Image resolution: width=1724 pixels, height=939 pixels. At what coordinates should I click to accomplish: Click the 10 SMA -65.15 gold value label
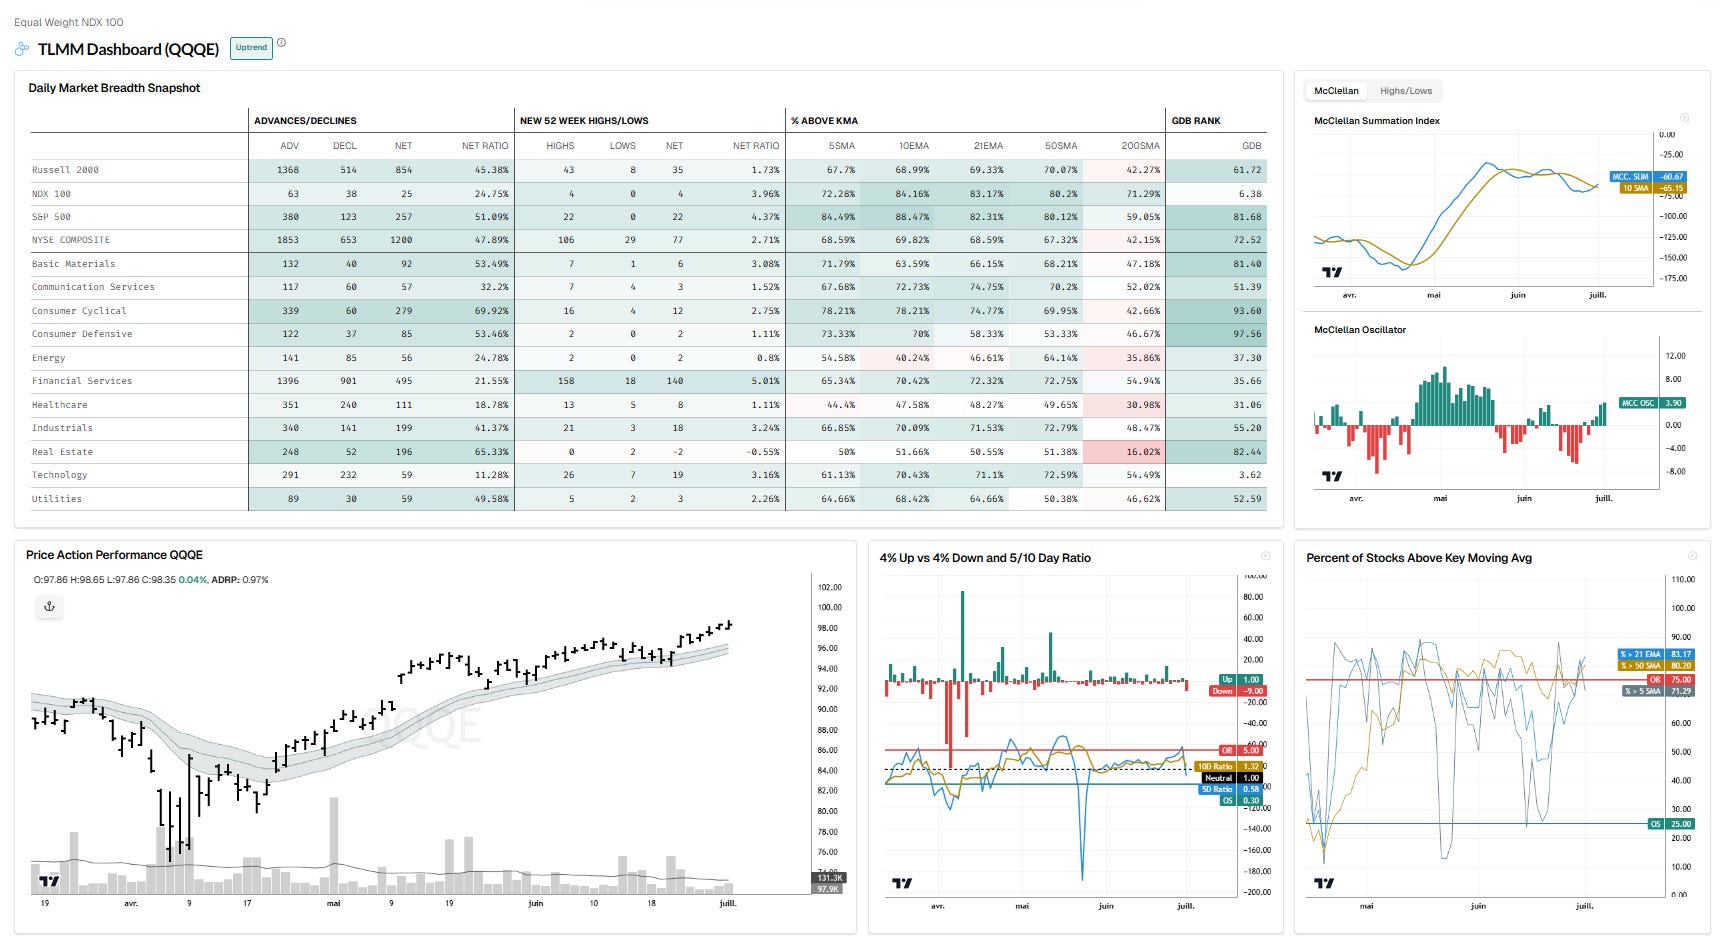(1654, 188)
